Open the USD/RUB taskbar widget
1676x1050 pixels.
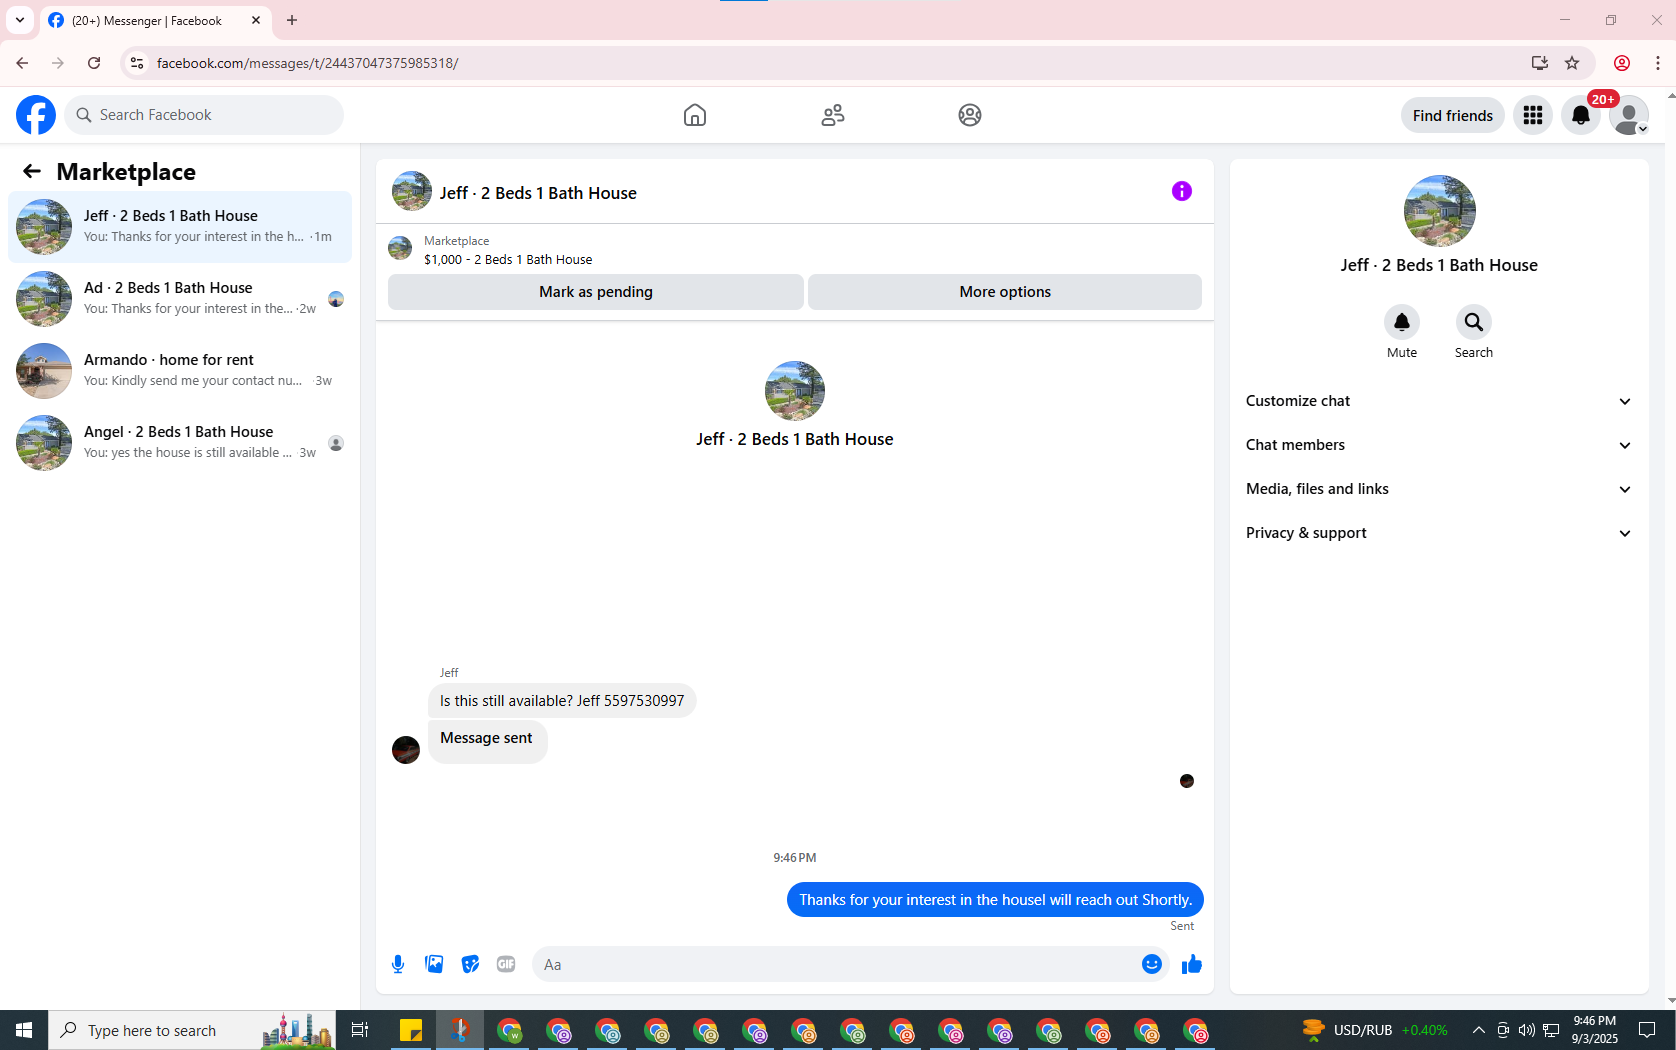click(1375, 1030)
